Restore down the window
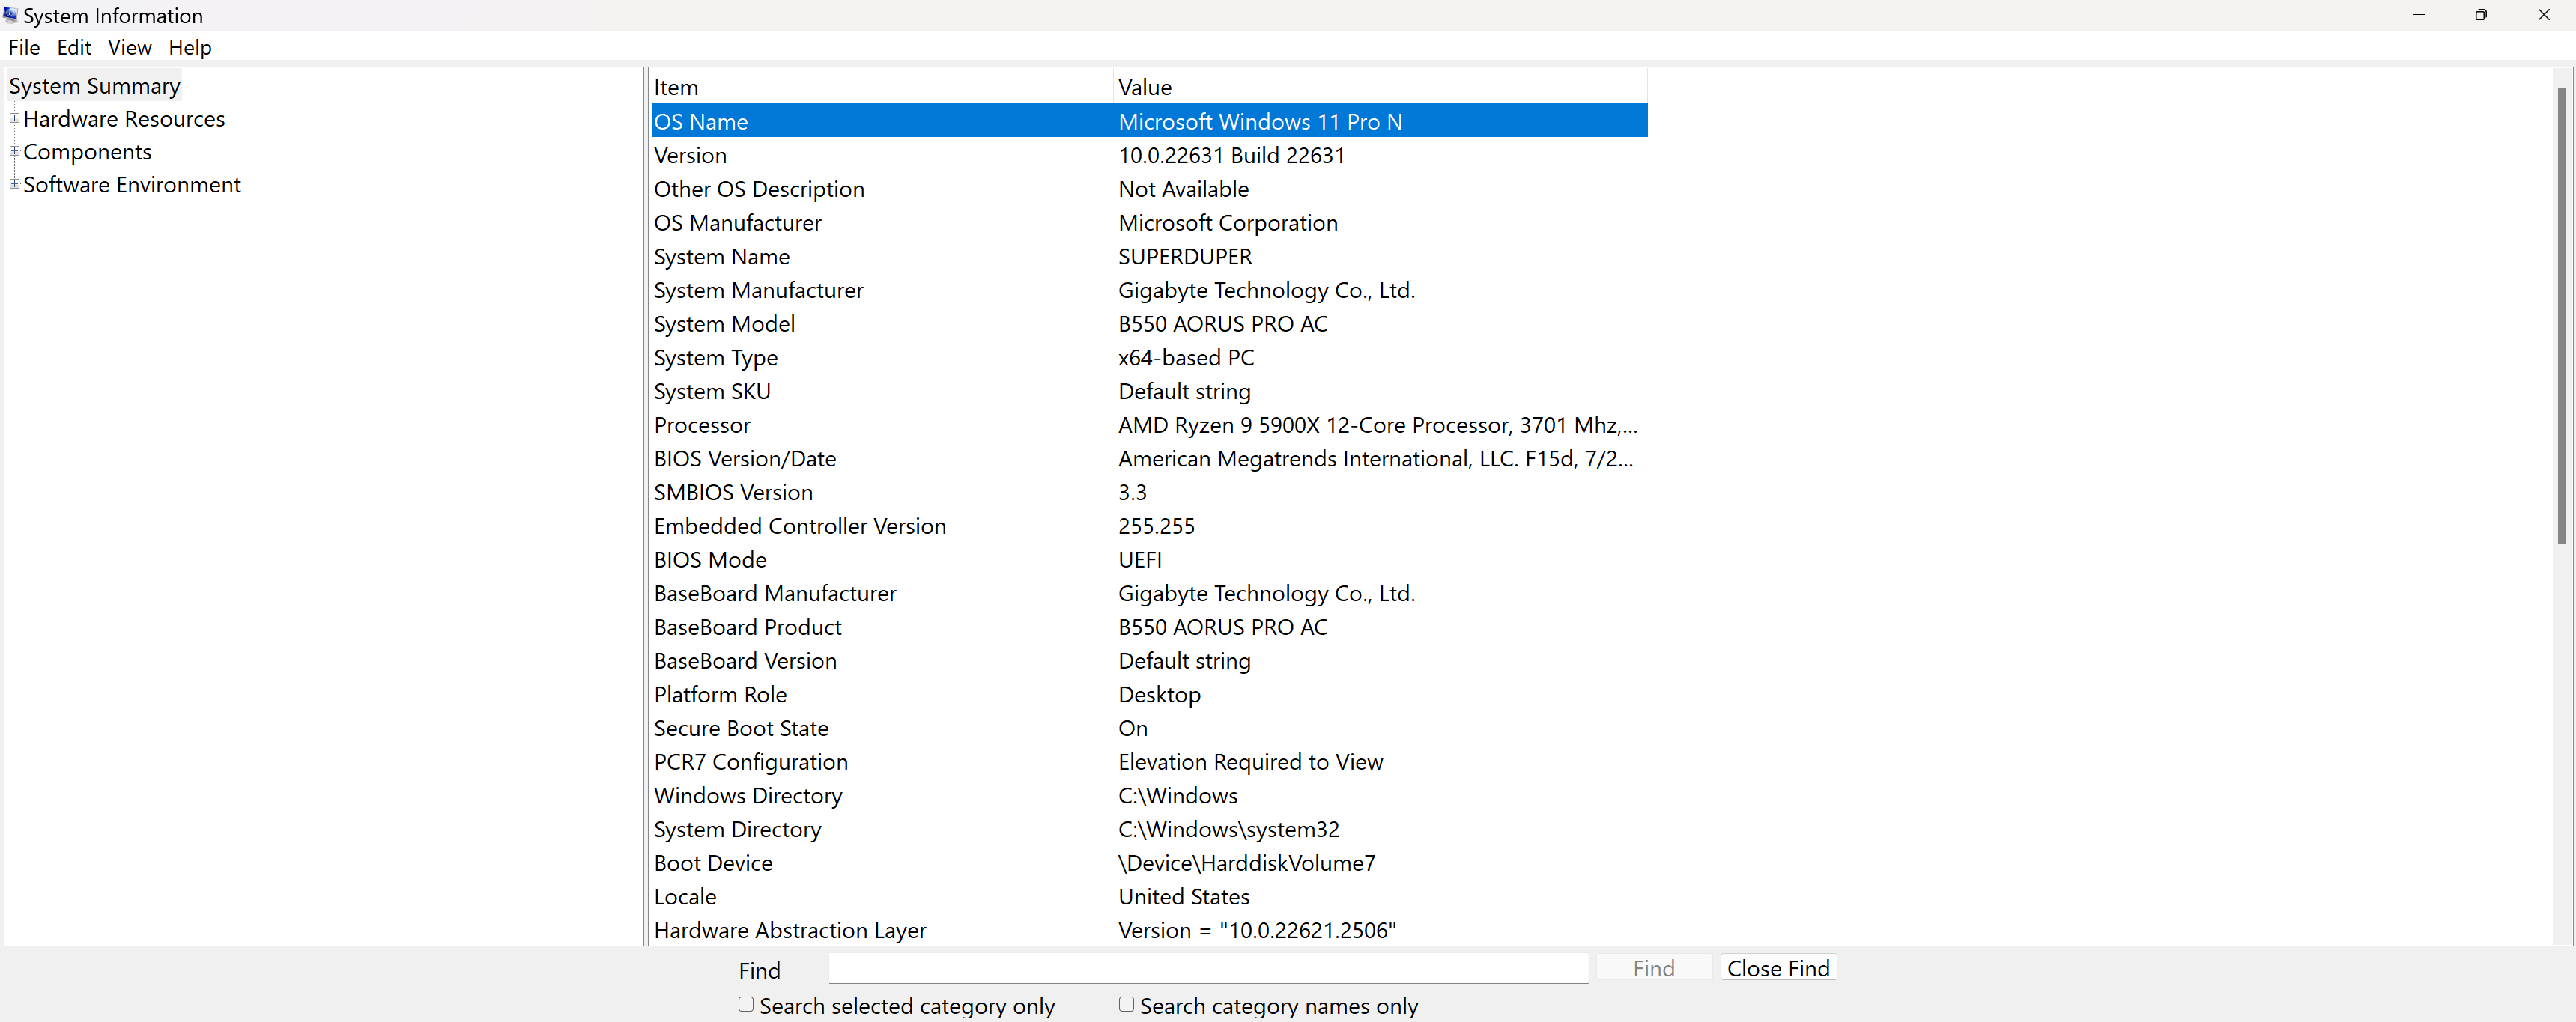 pos(2480,15)
